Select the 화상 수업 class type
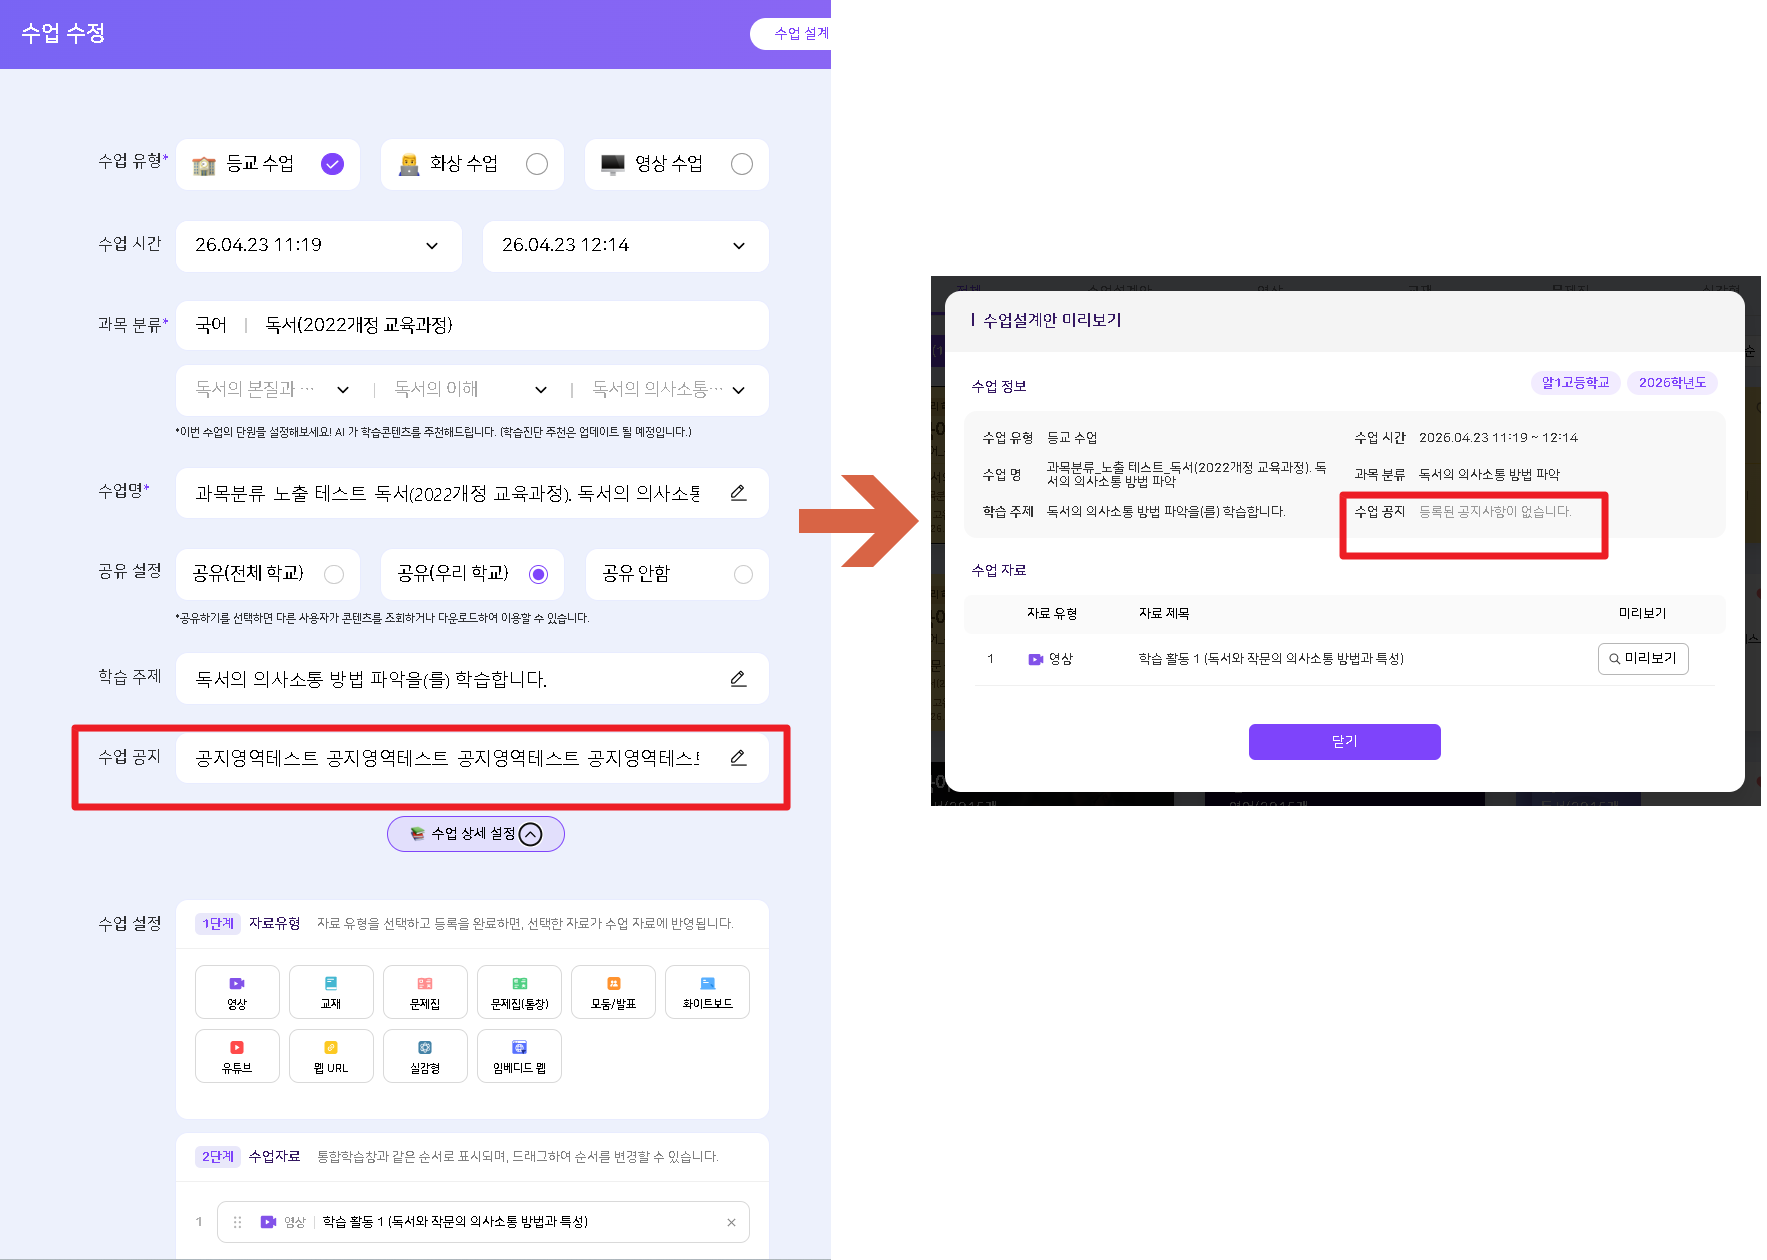The height and width of the screenshot is (1260, 1767). (x=471, y=164)
